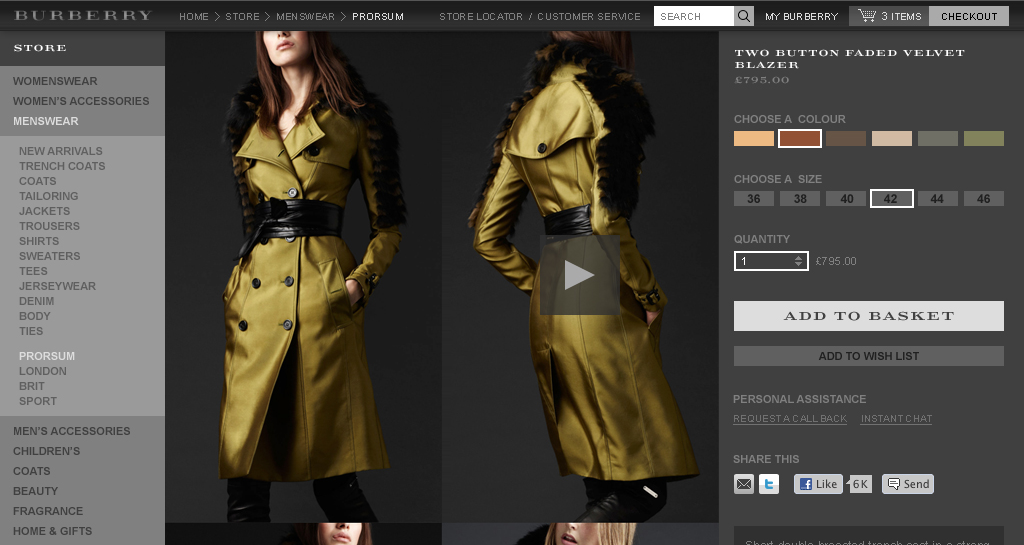Pick size 46
Viewport: 1024px width, 545px height.
click(x=984, y=199)
